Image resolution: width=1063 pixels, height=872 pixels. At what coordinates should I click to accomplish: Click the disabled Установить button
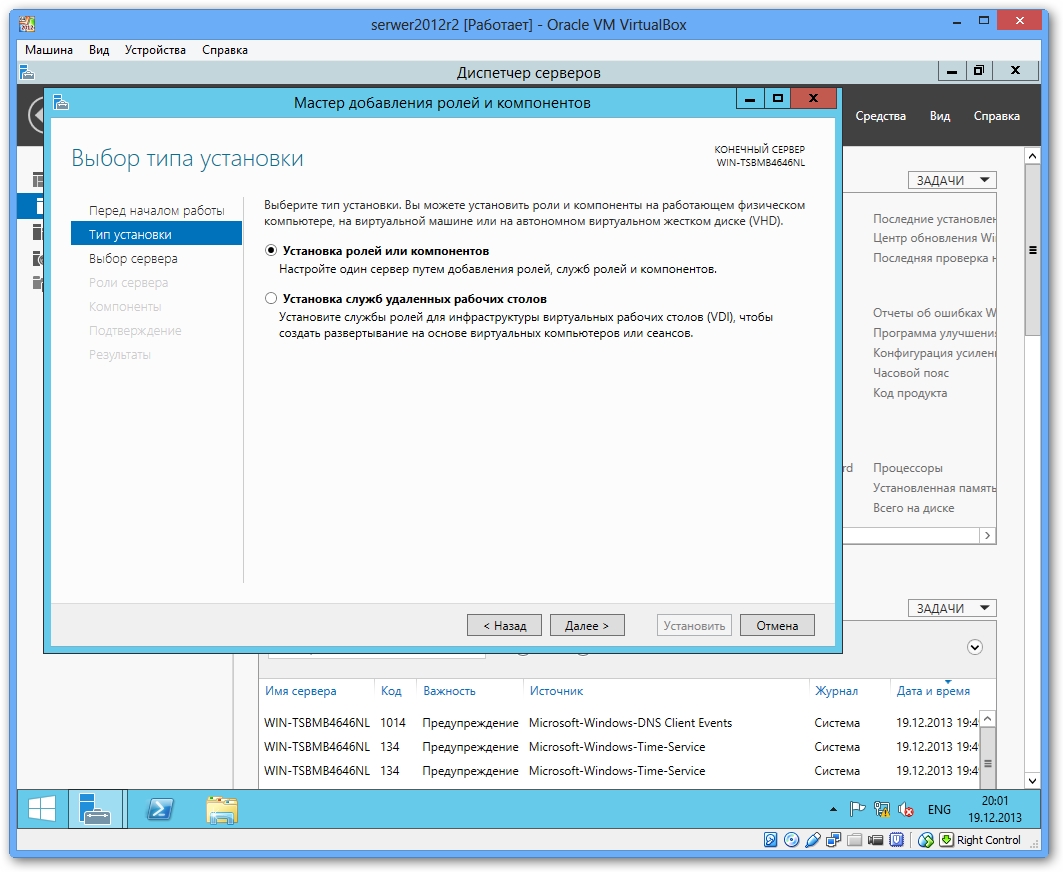click(694, 625)
